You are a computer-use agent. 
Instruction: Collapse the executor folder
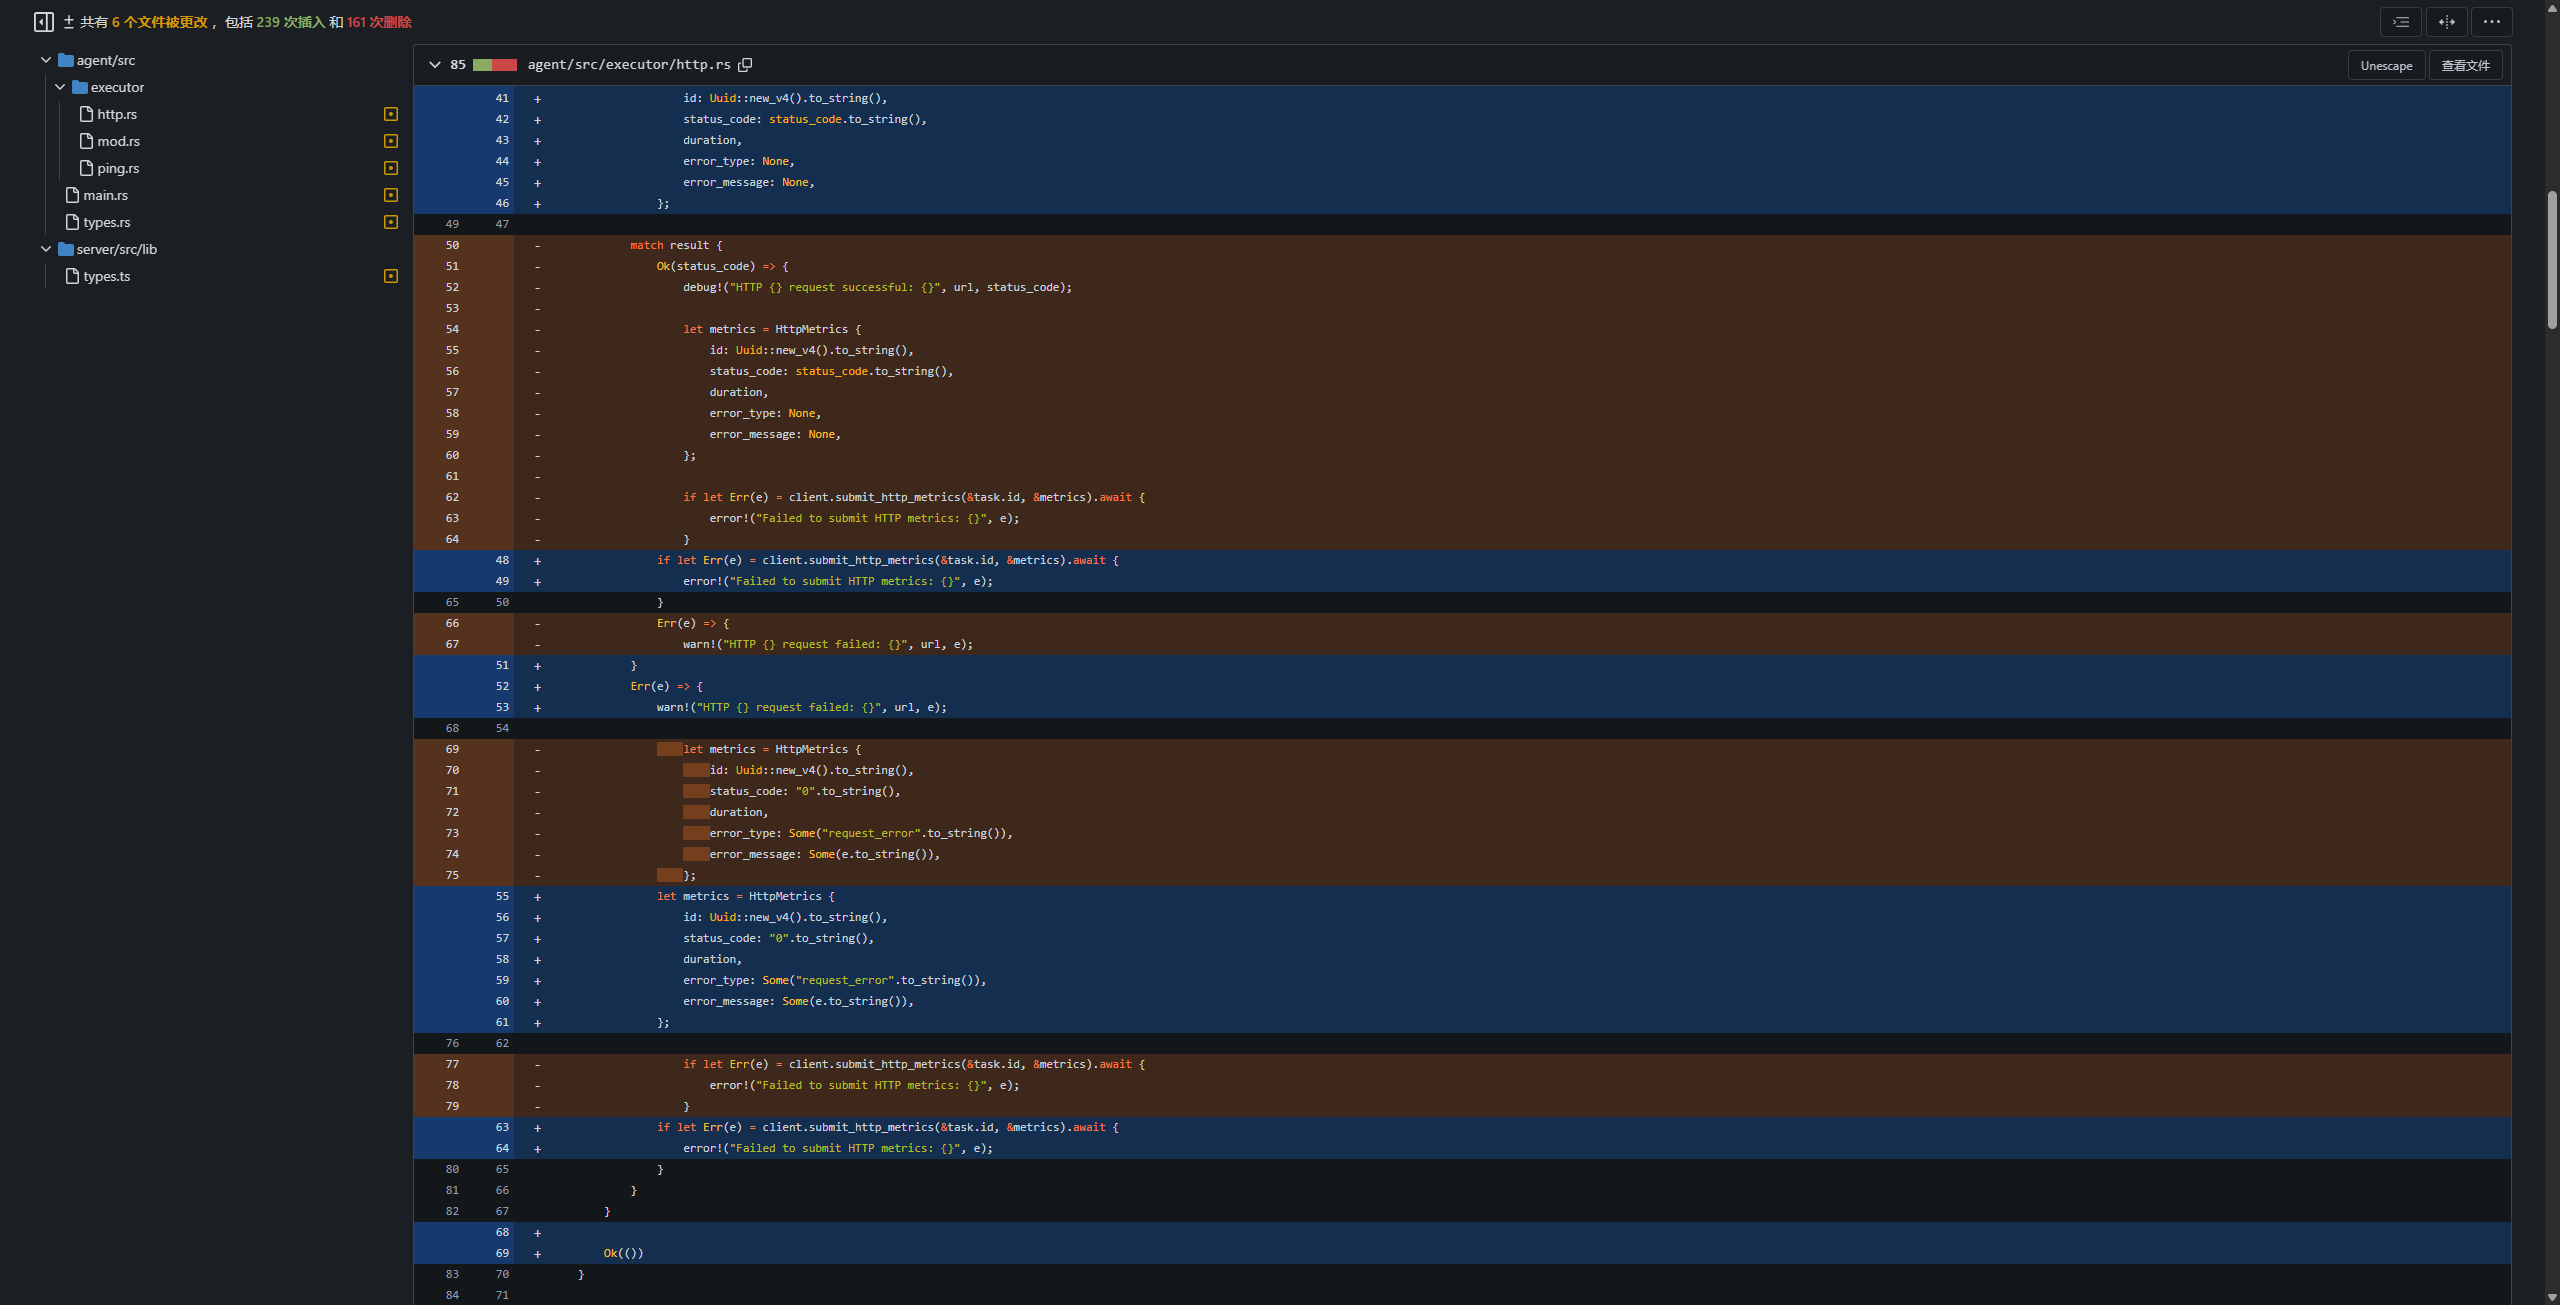pos(60,87)
